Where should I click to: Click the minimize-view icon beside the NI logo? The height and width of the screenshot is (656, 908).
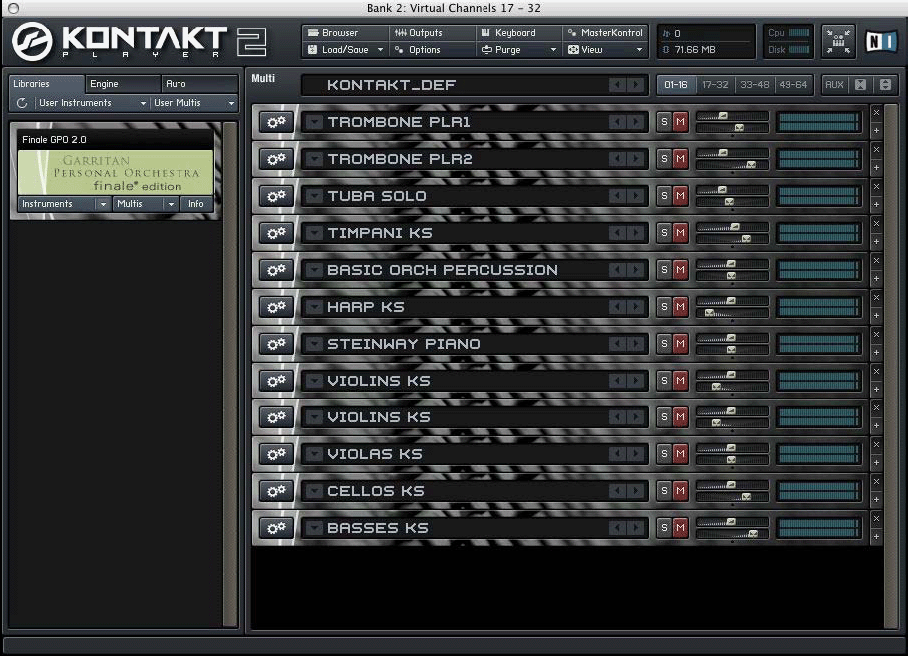[838, 42]
